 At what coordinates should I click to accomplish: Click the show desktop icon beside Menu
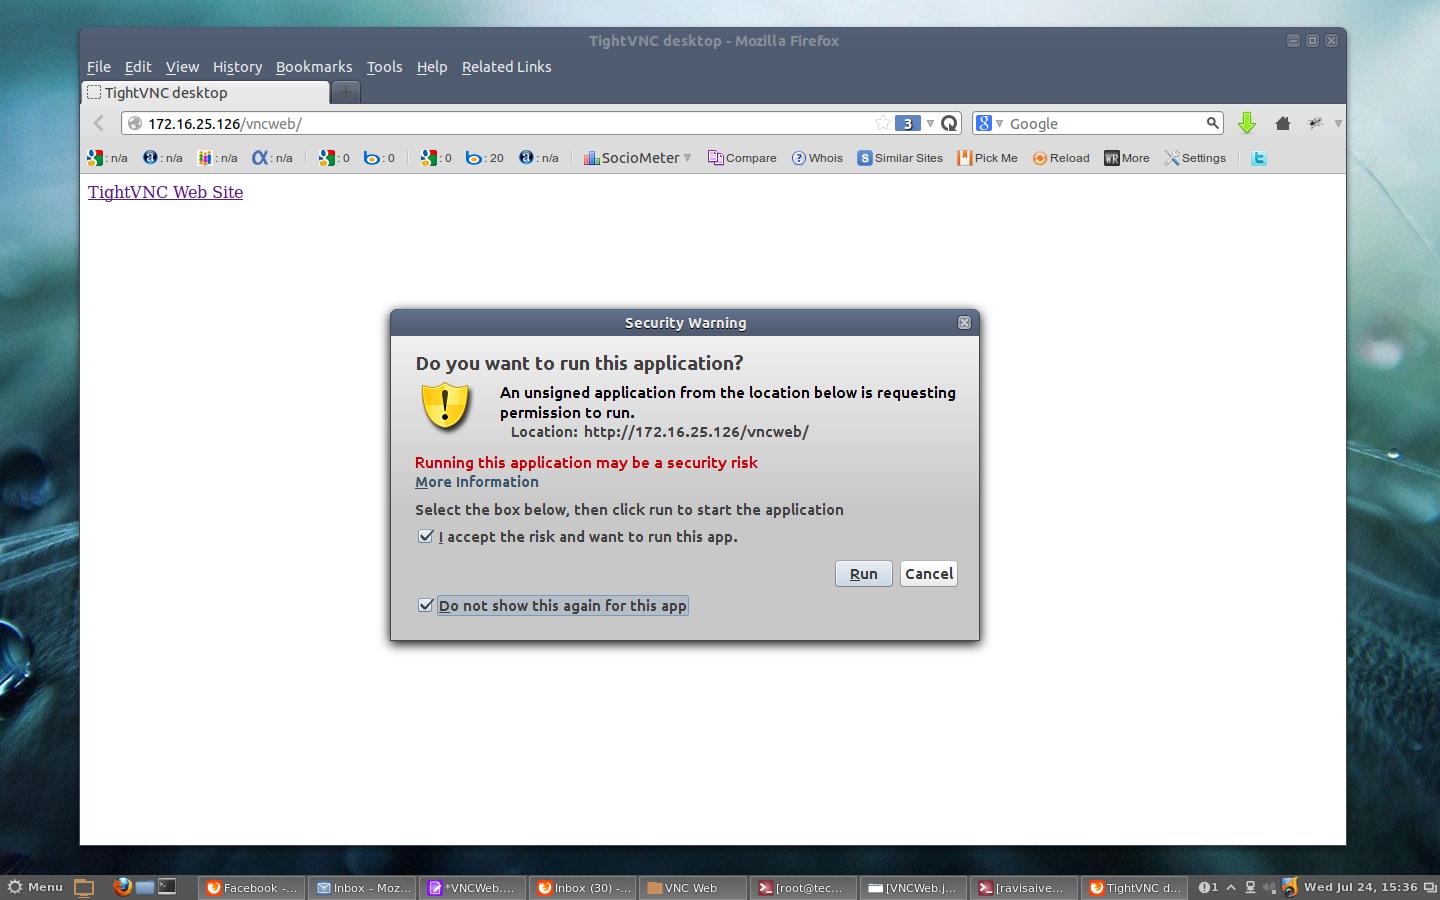coord(84,887)
